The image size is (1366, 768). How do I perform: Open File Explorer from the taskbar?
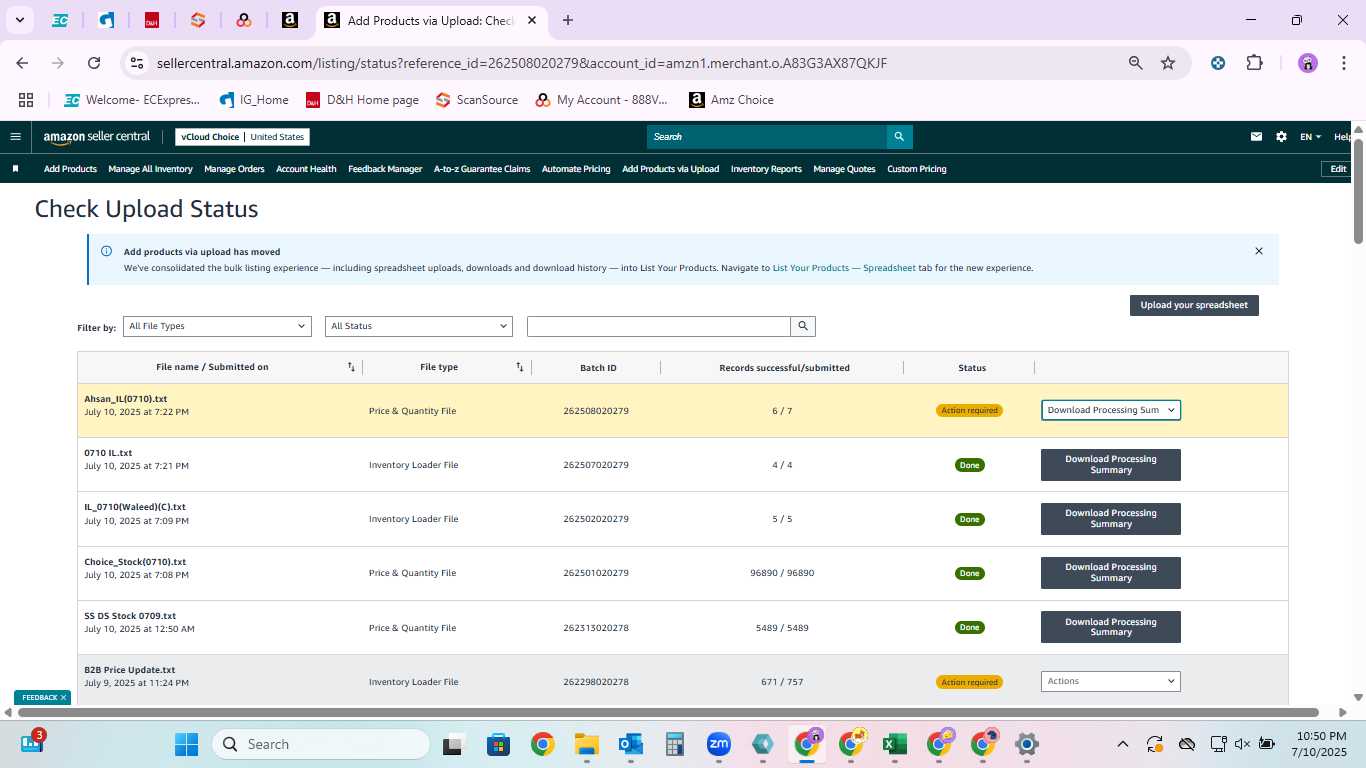click(x=586, y=744)
